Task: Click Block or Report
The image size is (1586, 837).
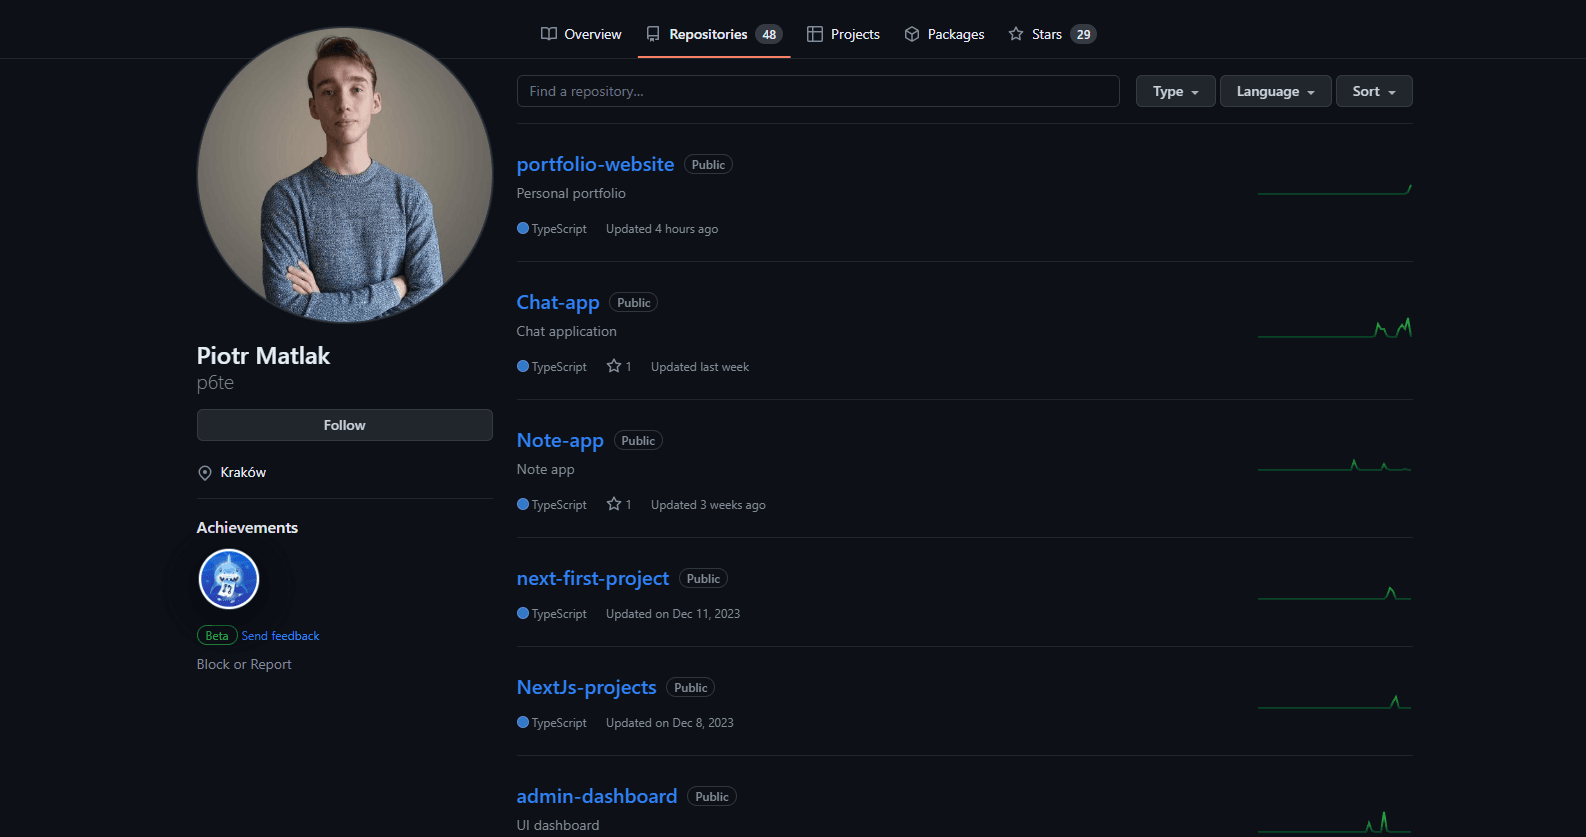Action: click(244, 664)
